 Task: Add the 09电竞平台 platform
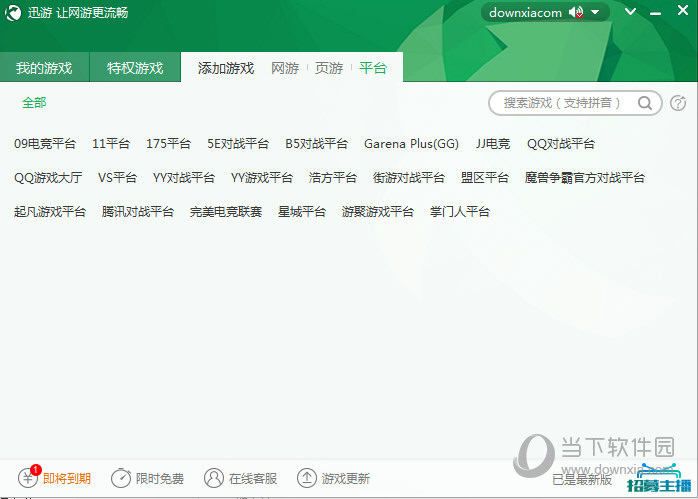(x=45, y=144)
